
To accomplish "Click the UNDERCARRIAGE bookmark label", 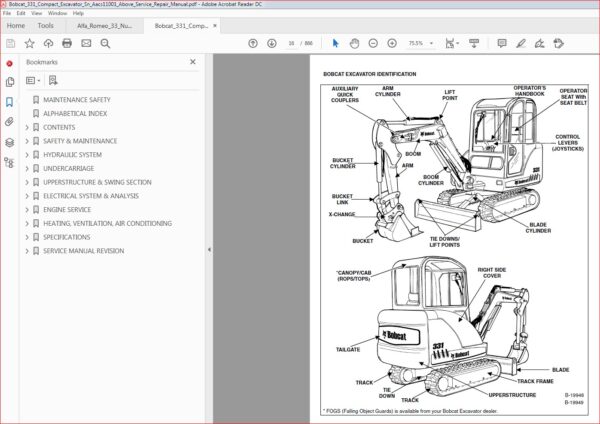I will pyautogui.click(x=68, y=168).
